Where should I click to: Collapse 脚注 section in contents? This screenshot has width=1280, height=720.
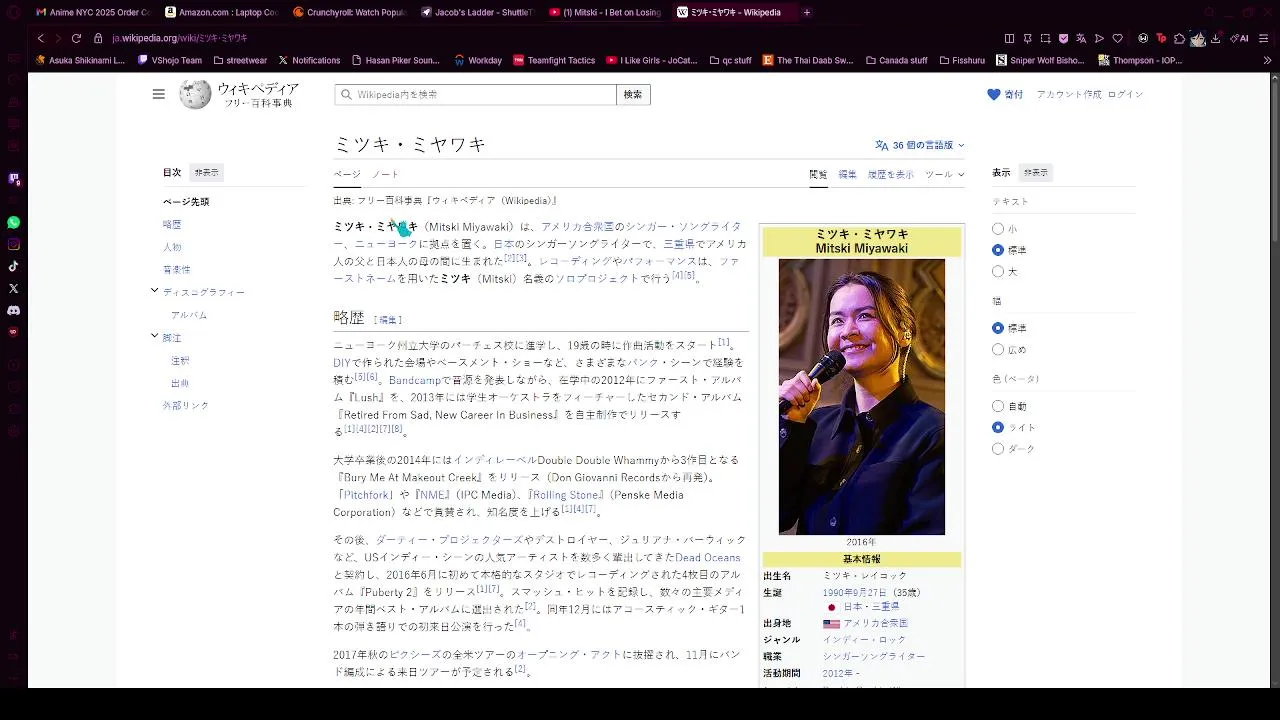click(x=154, y=336)
